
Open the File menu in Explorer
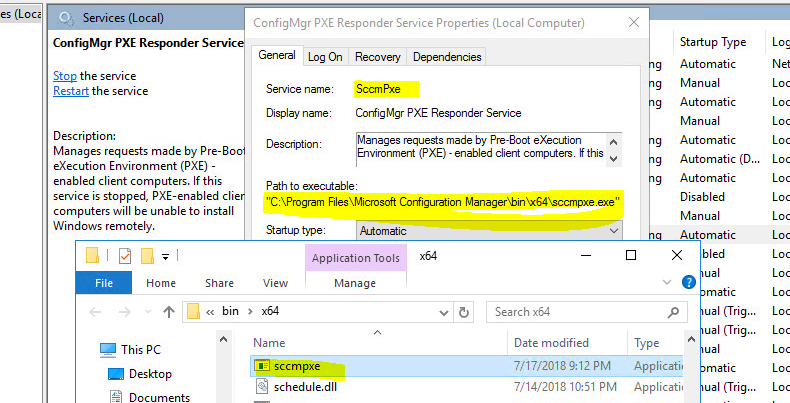pos(104,283)
